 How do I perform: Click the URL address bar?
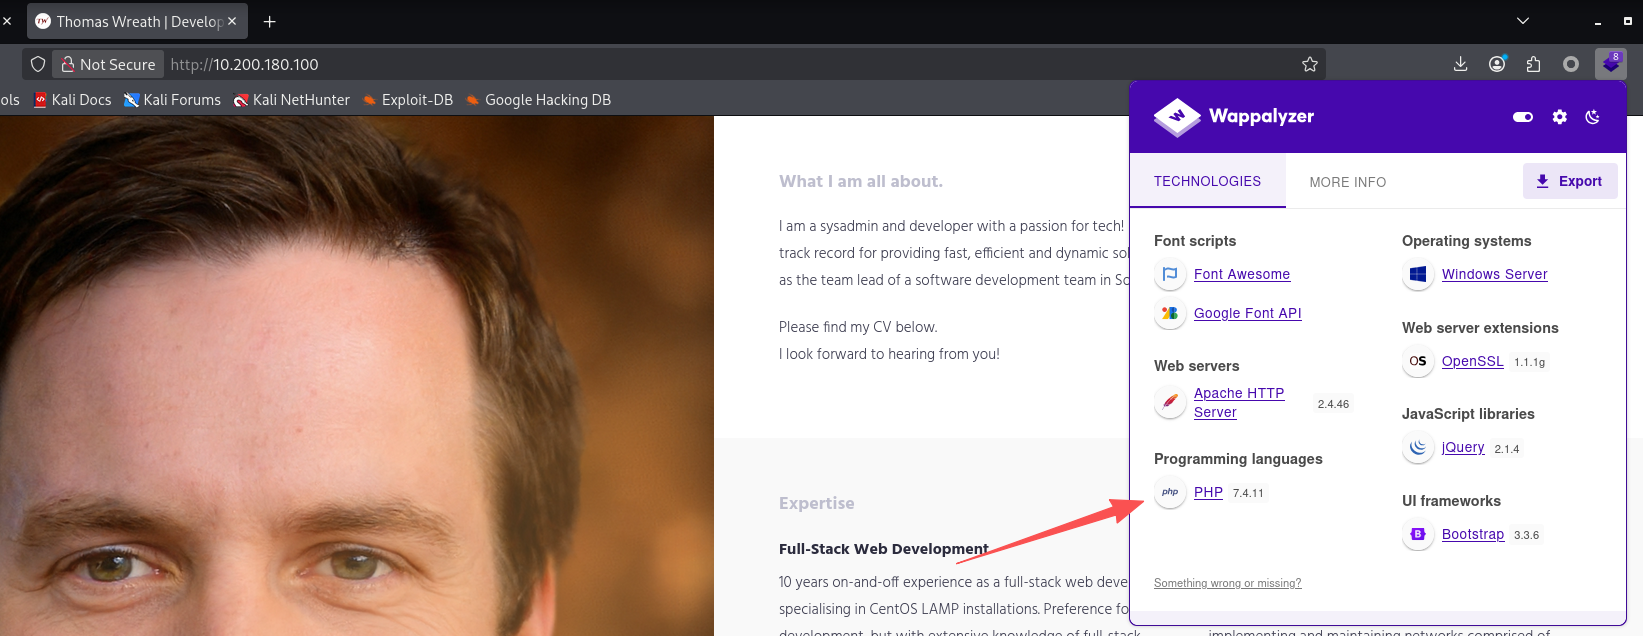[x=700, y=64]
